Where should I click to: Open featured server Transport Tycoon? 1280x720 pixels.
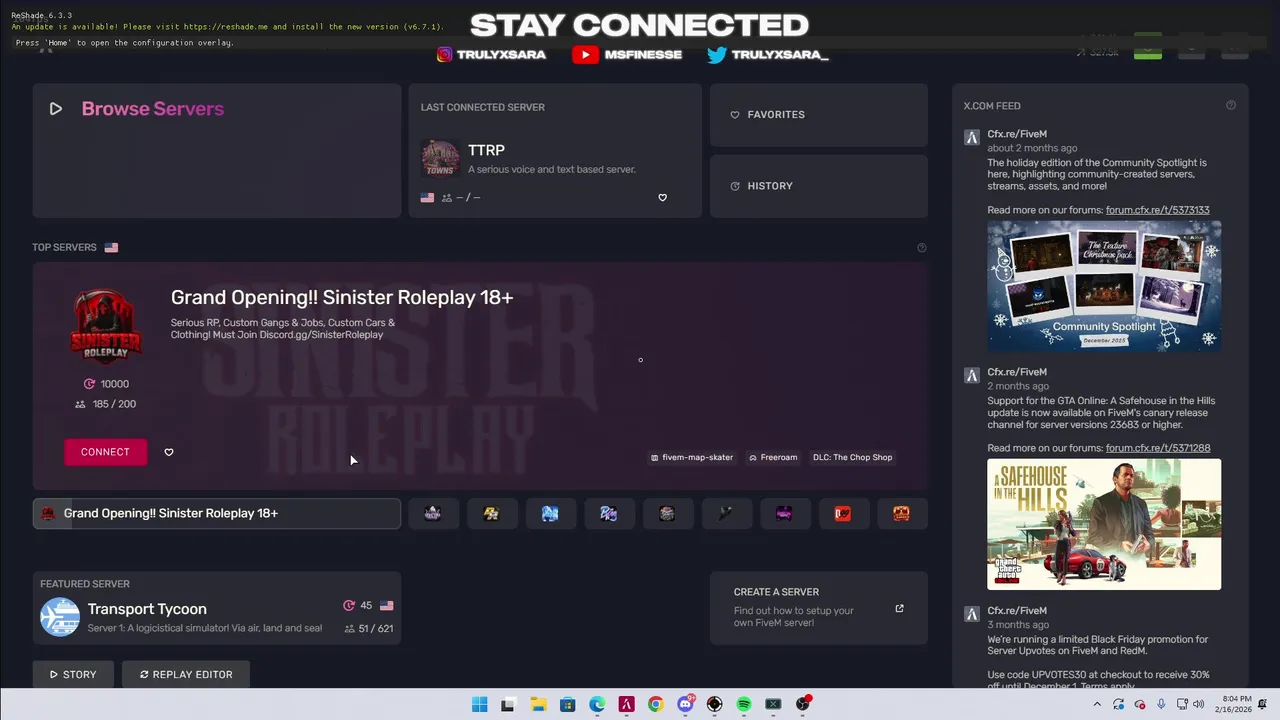(216, 608)
